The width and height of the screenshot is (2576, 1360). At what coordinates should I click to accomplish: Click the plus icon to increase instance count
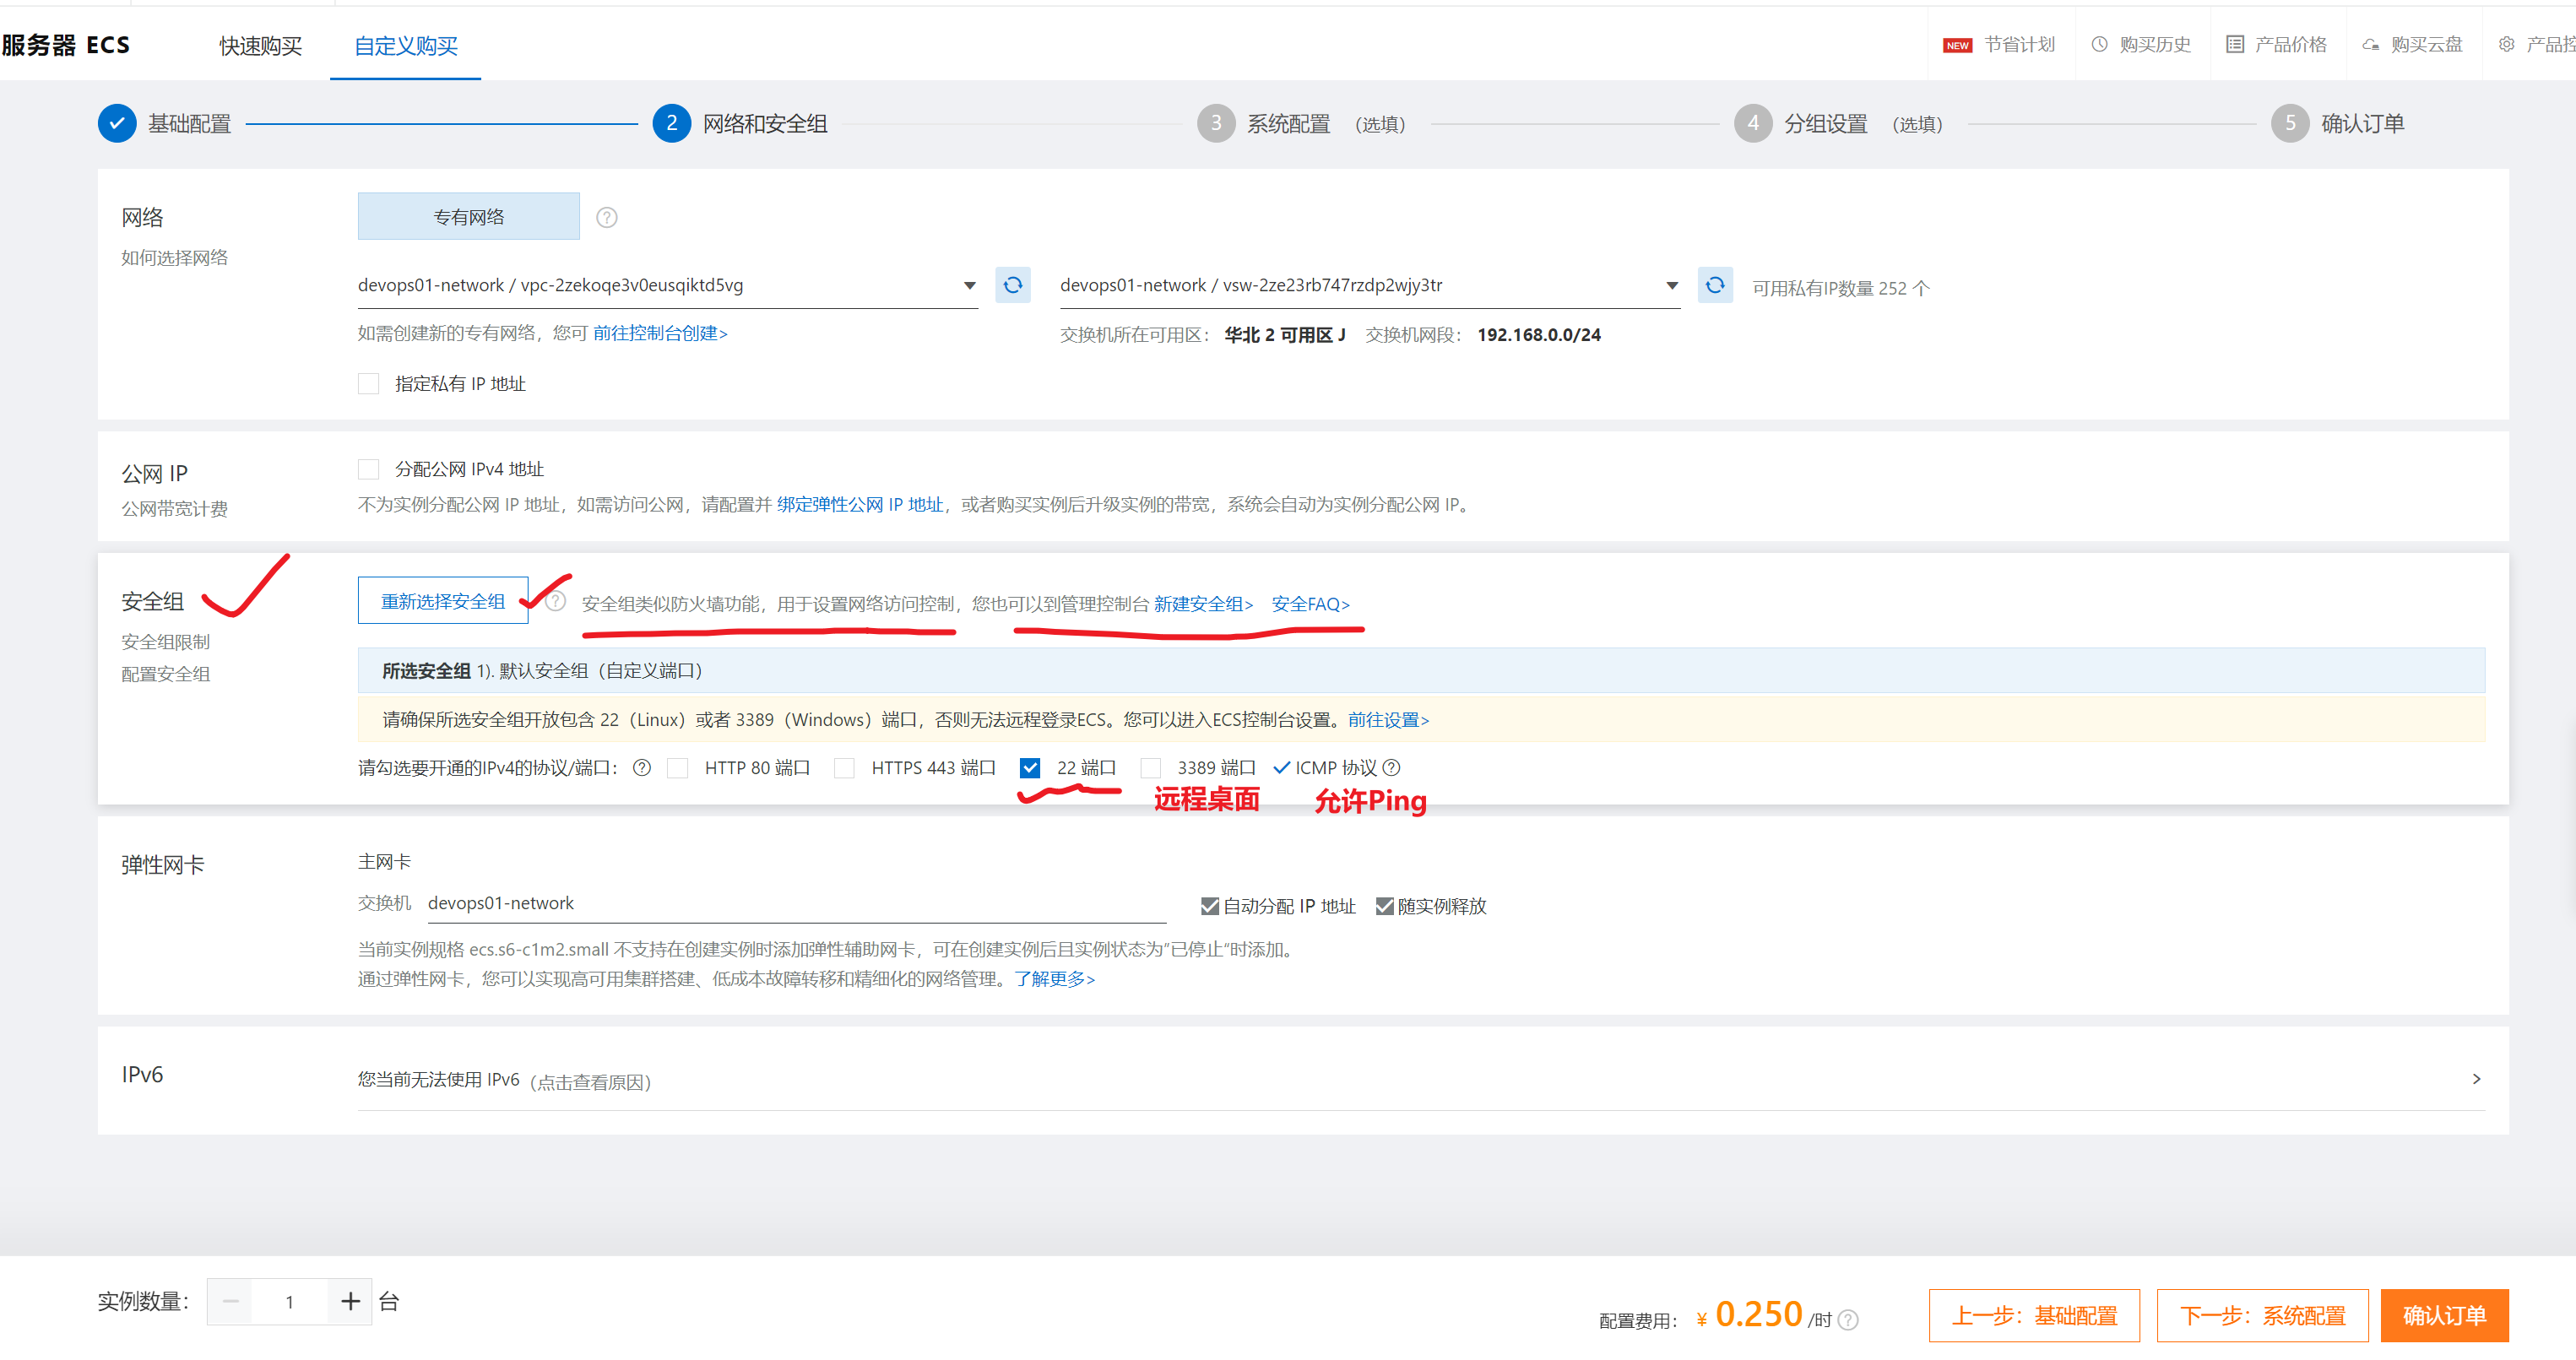pyautogui.click(x=350, y=1301)
